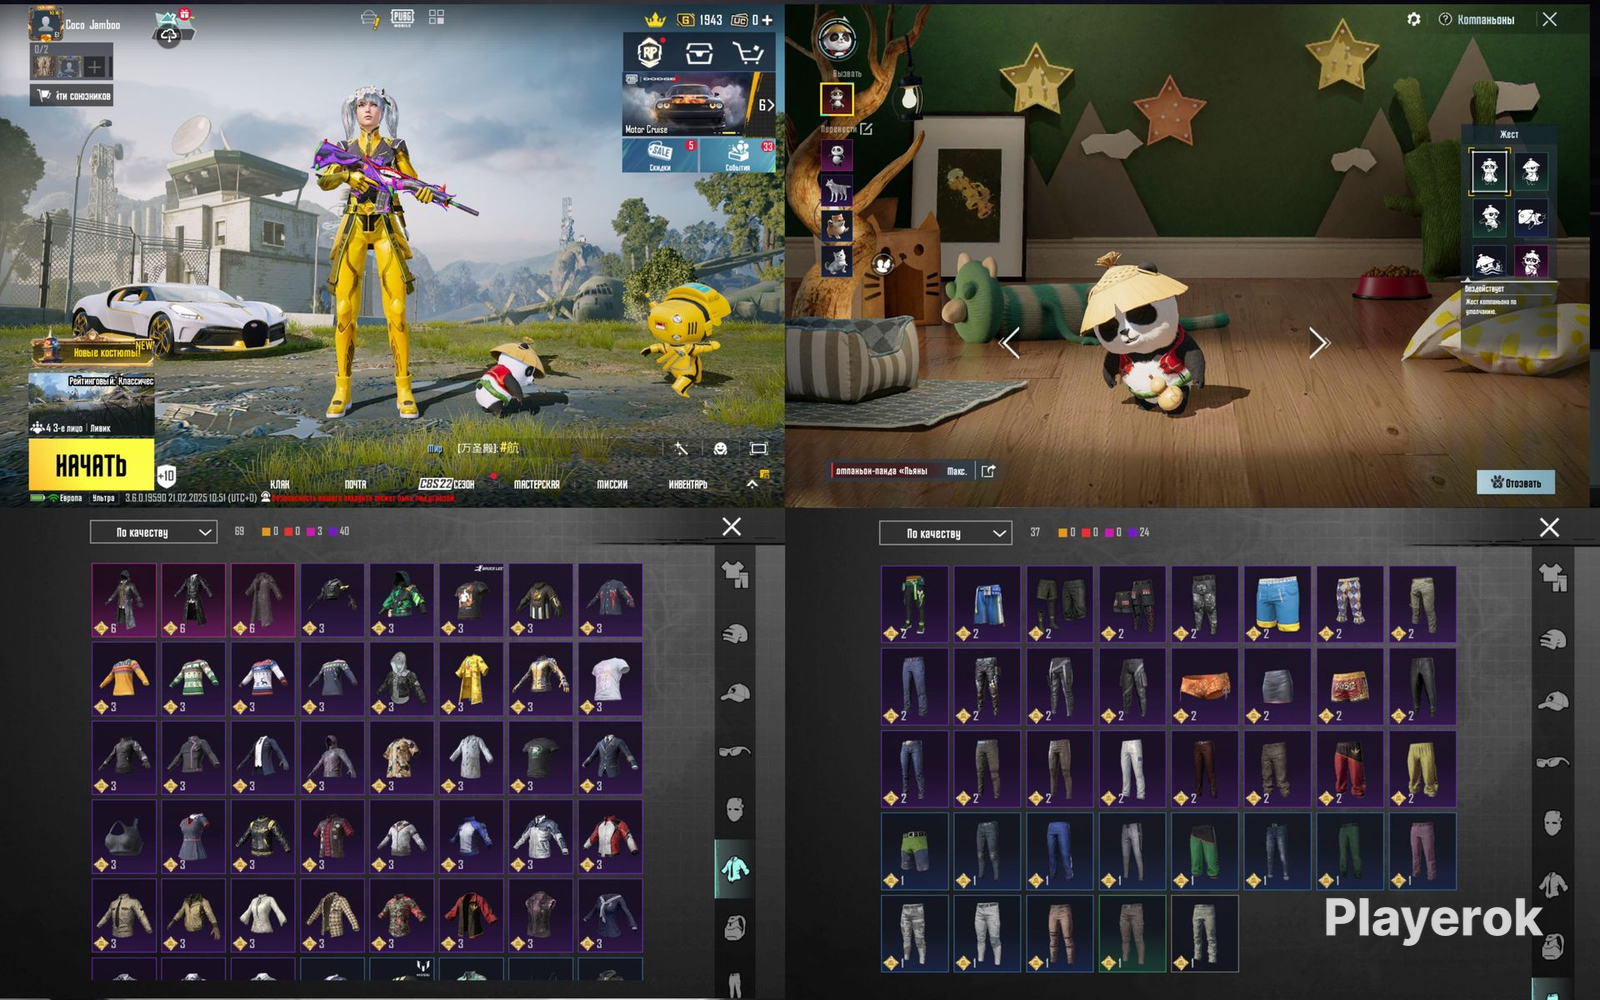Open ИНВЕНТАРЬ in the lobby bottom menu
Viewport: 1600px width, 1000px height.
pyautogui.click(x=688, y=484)
